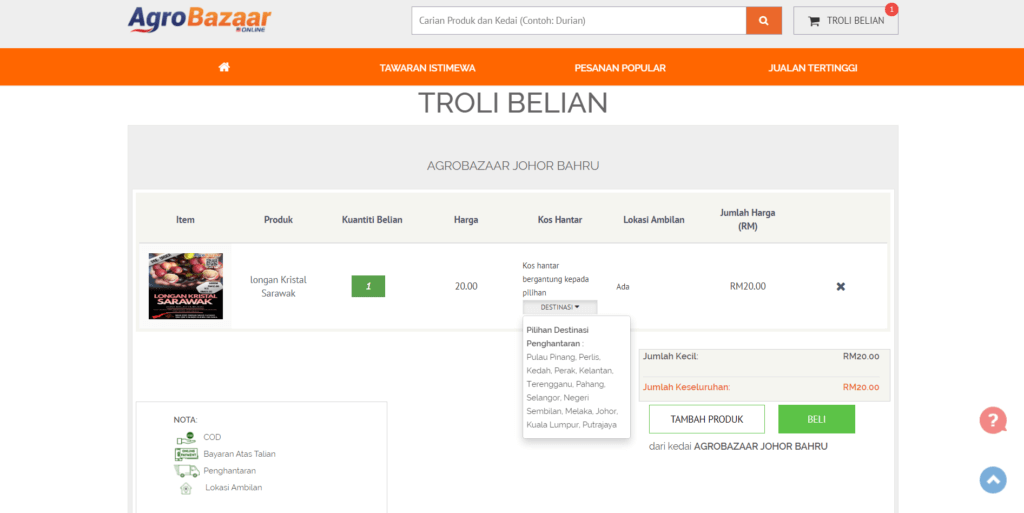The image size is (1024, 513).
Task: Click the item row total 'RM20.00'
Action: [748, 286]
